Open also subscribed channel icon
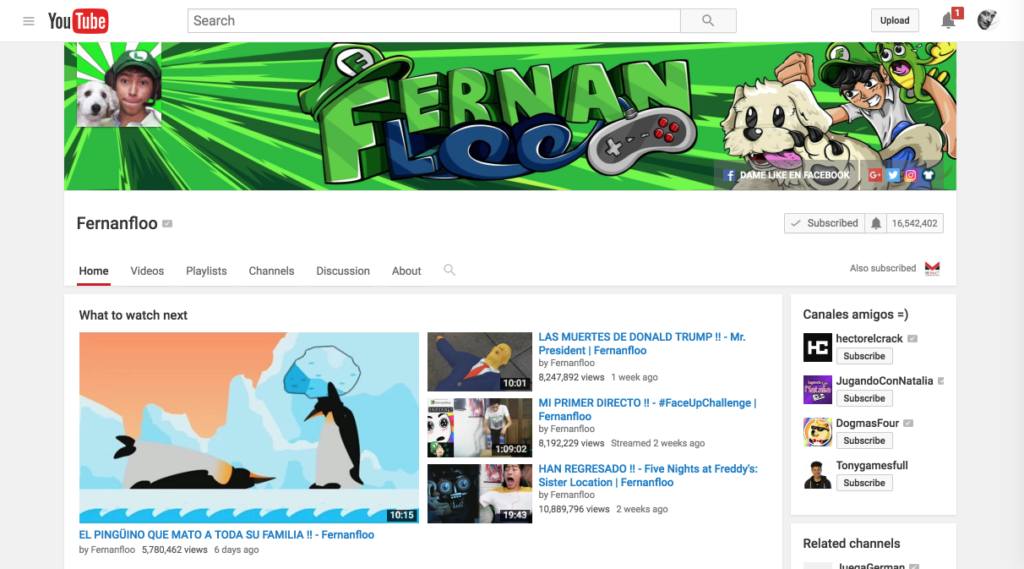This screenshot has height=569, width=1024. (x=932, y=268)
